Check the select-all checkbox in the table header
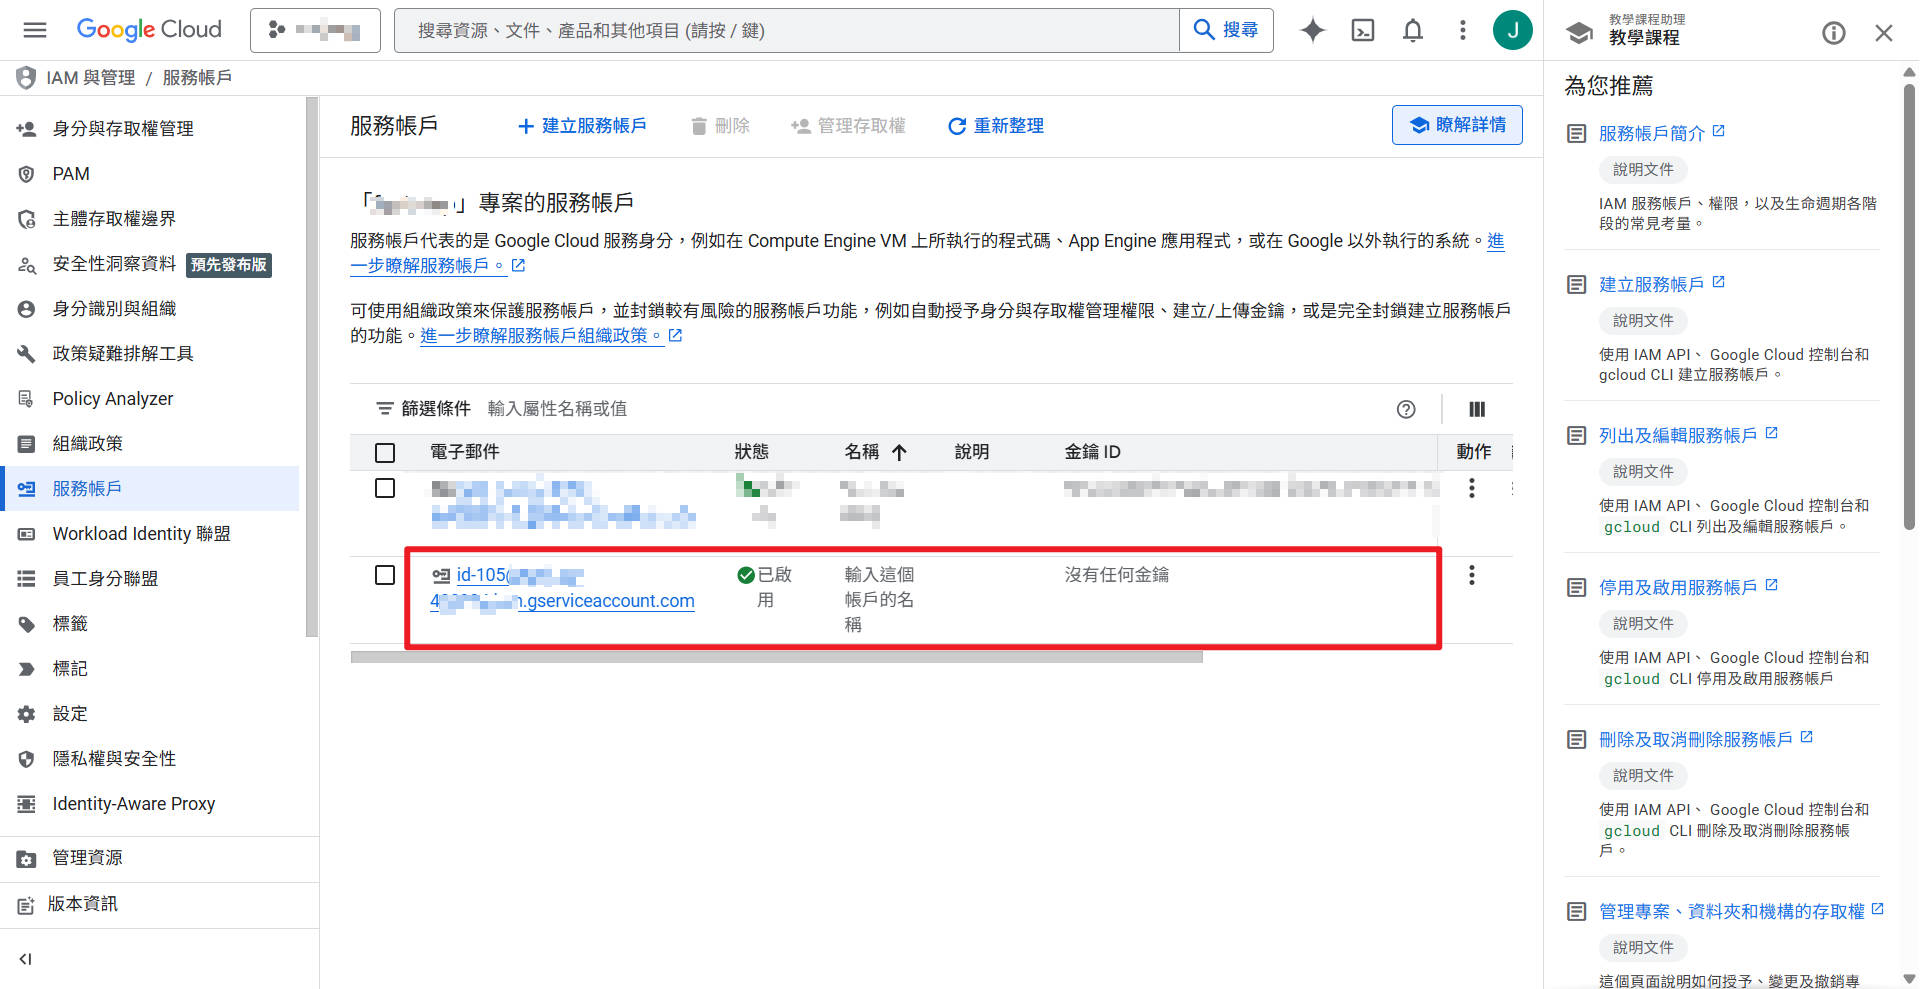Viewport: 1920px width, 989px height. (385, 452)
